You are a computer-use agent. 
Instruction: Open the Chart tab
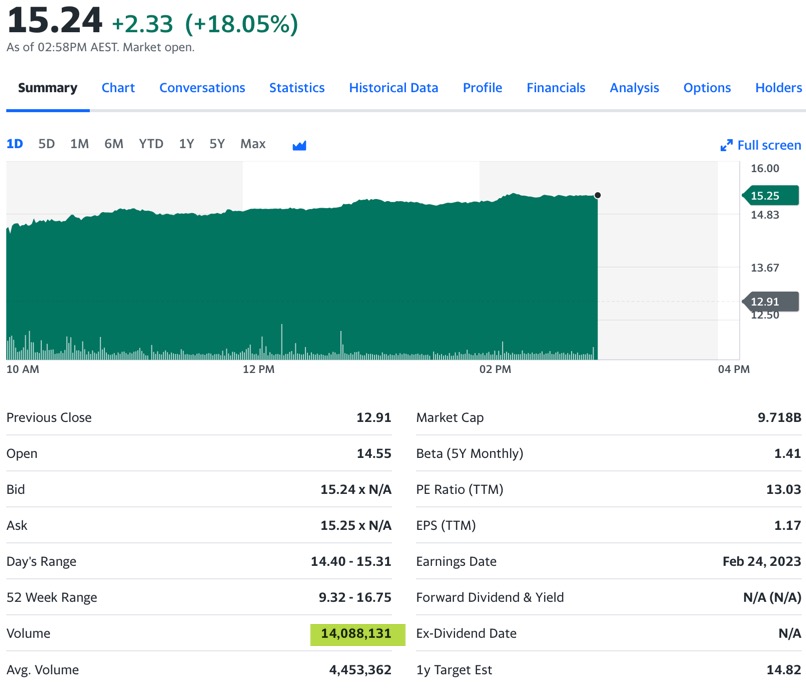click(118, 88)
